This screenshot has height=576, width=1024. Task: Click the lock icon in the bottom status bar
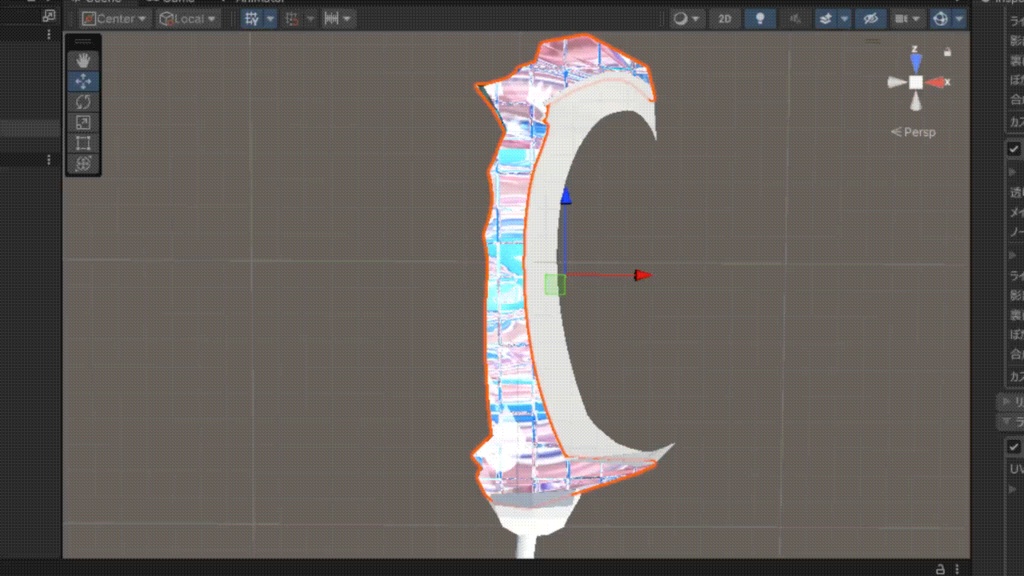point(940,569)
